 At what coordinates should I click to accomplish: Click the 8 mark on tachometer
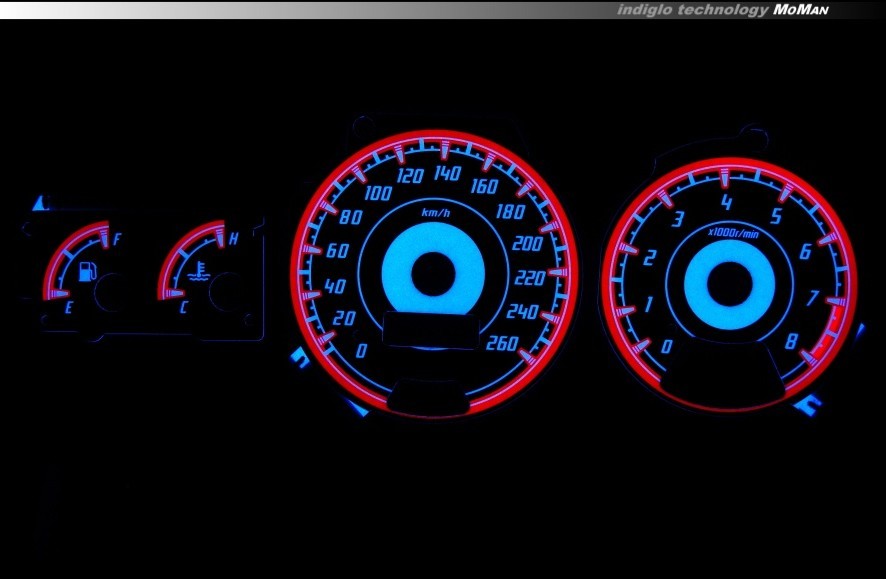790,340
